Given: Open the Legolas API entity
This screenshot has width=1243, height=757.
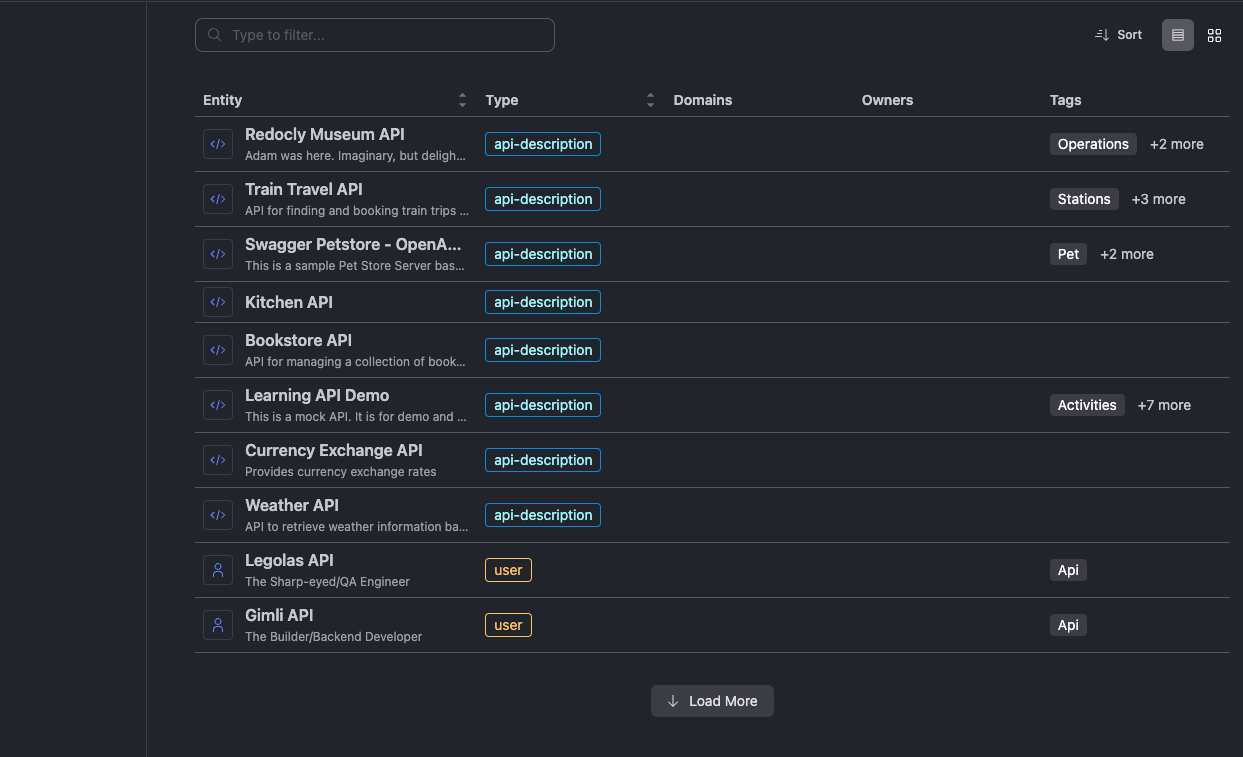Looking at the screenshot, I should [289, 560].
